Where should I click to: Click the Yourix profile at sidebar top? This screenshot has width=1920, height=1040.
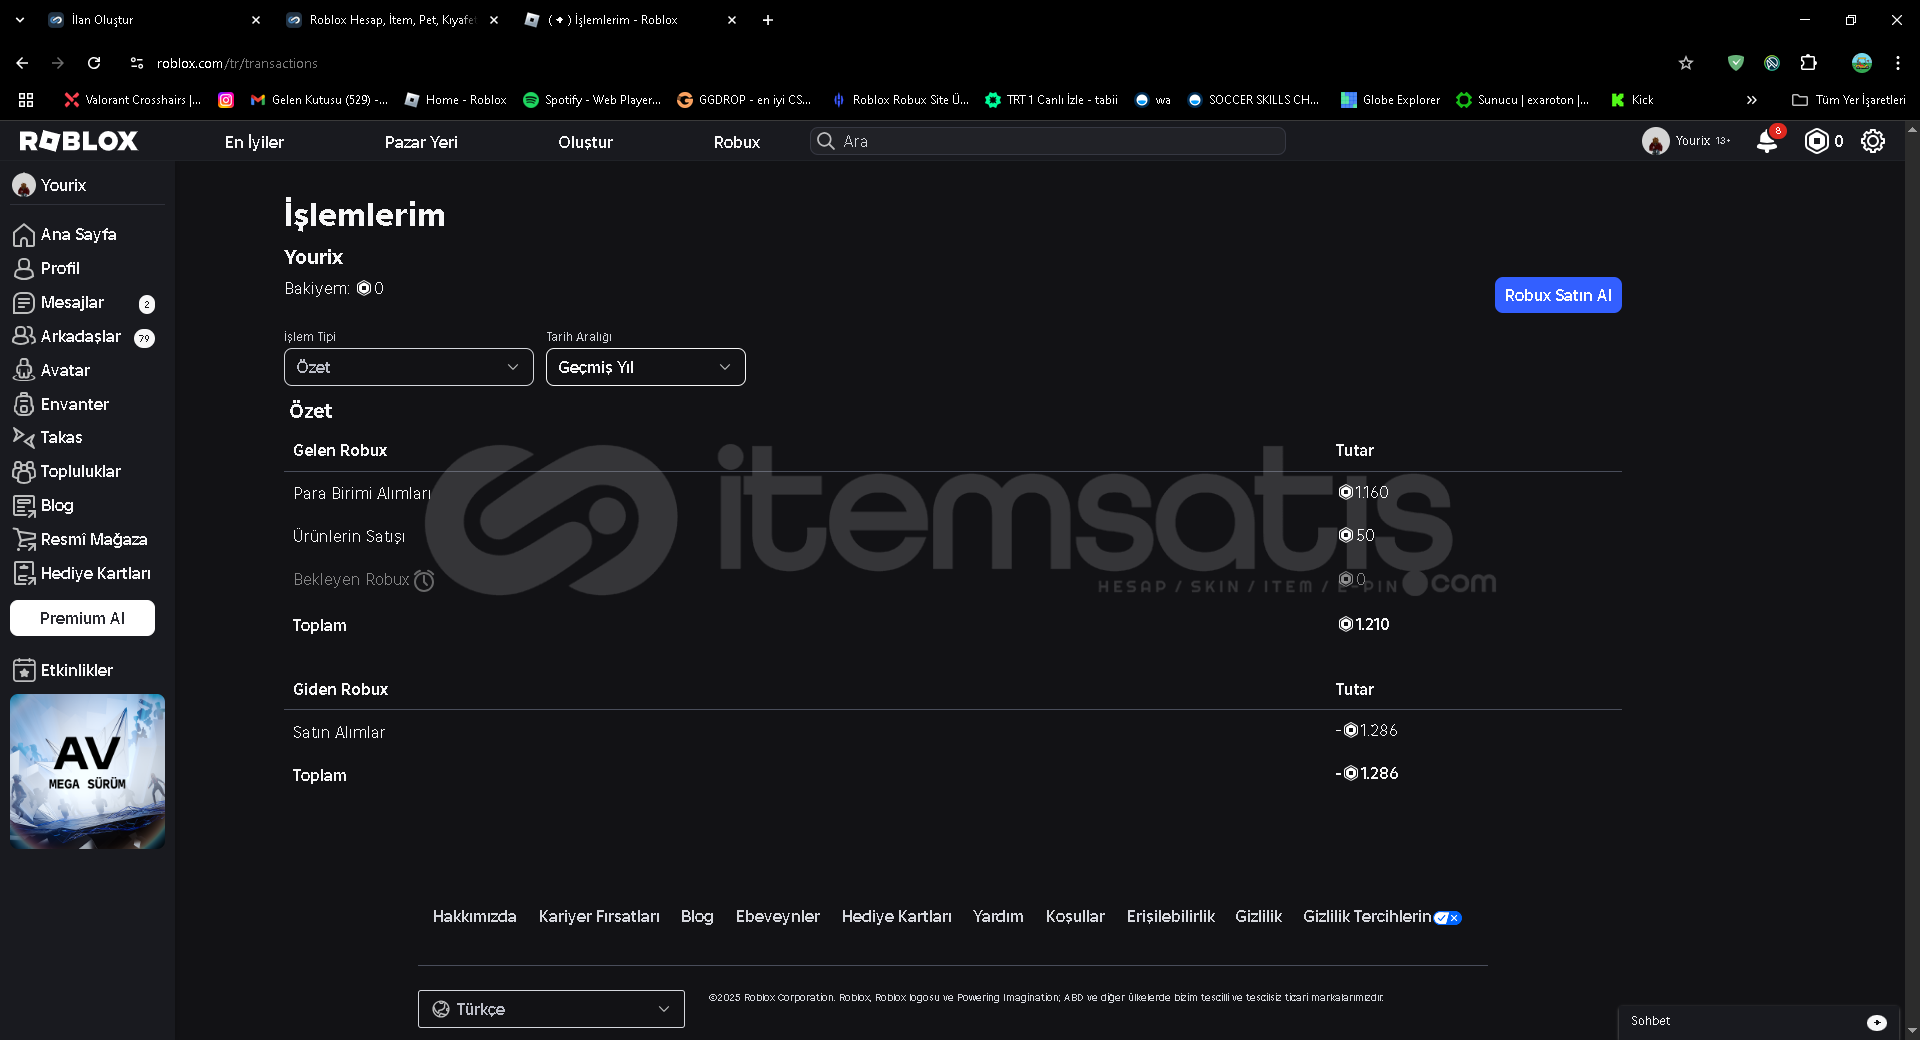click(x=50, y=185)
